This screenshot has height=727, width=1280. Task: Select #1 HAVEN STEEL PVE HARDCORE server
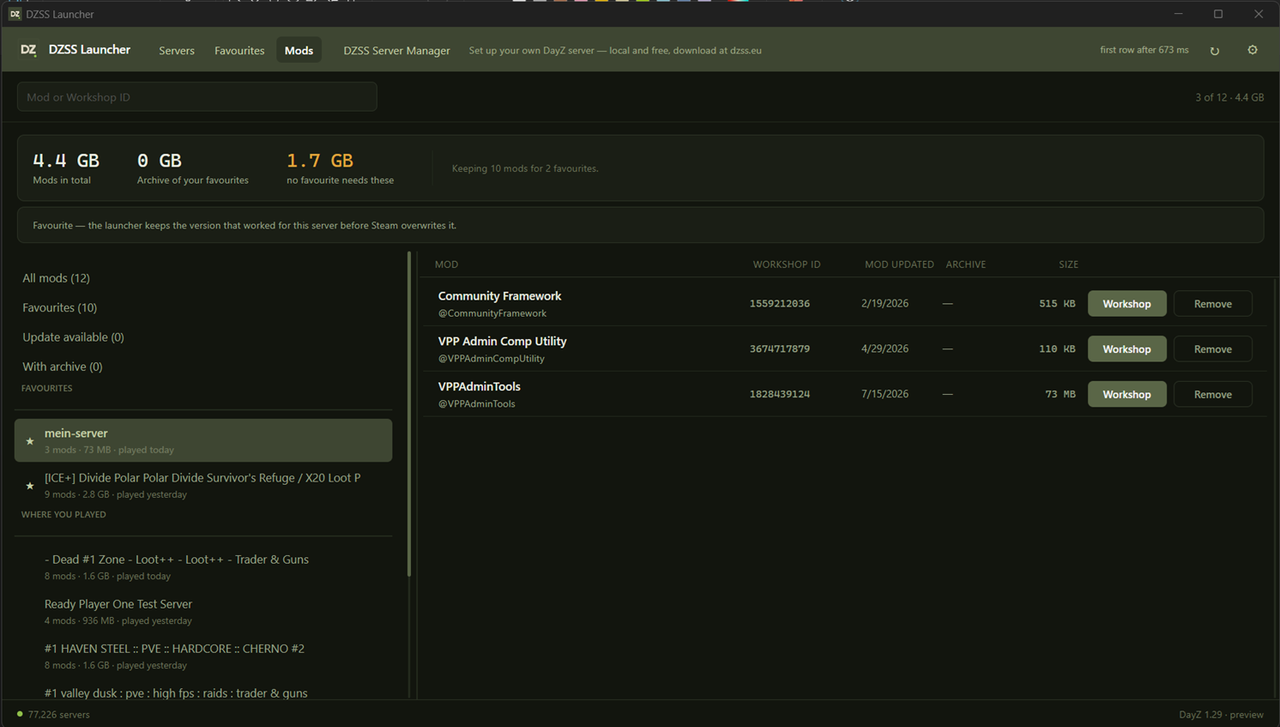pos(203,656)
